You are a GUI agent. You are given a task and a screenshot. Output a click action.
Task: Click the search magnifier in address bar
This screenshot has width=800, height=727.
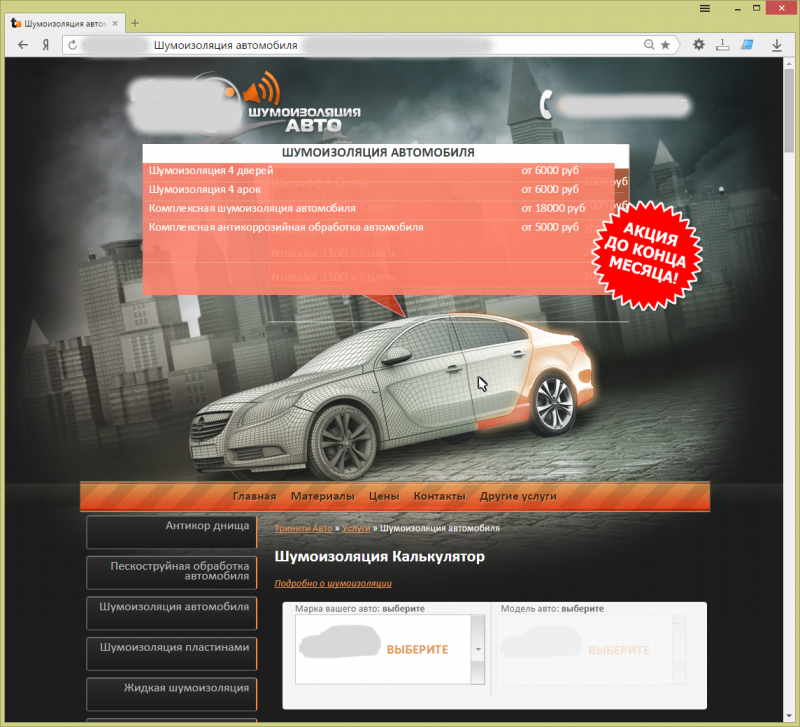point(649,45)
